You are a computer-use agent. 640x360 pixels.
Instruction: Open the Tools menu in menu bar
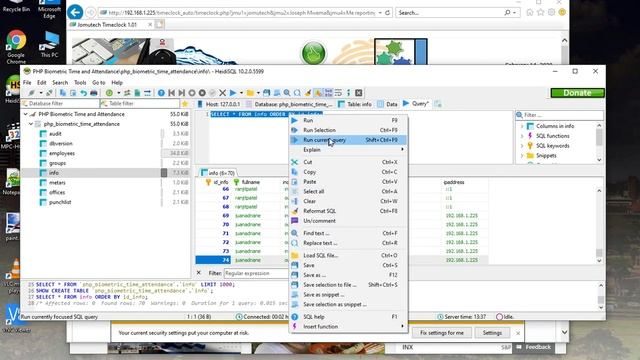click(x=80, y=82)
